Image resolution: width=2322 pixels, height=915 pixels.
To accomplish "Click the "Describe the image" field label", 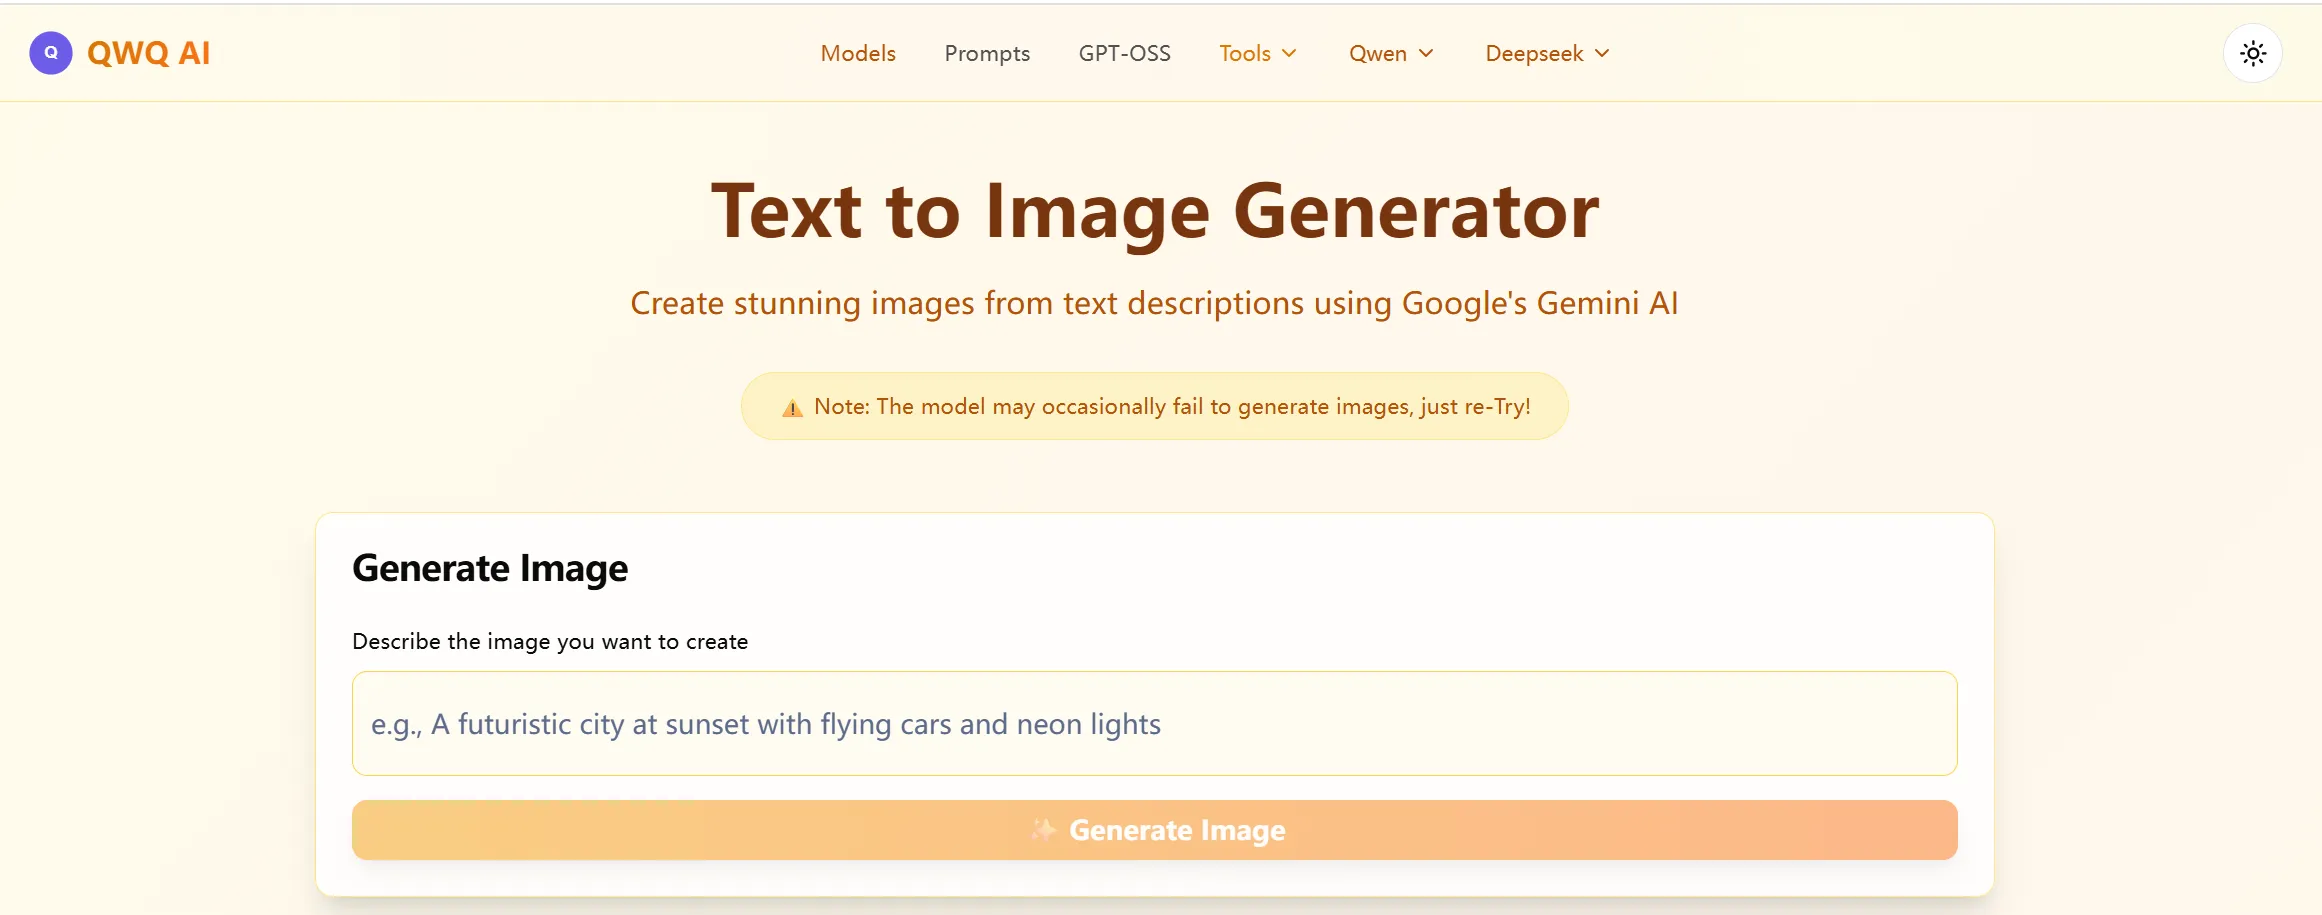I will pyautogui.click(x=550, y=641).
